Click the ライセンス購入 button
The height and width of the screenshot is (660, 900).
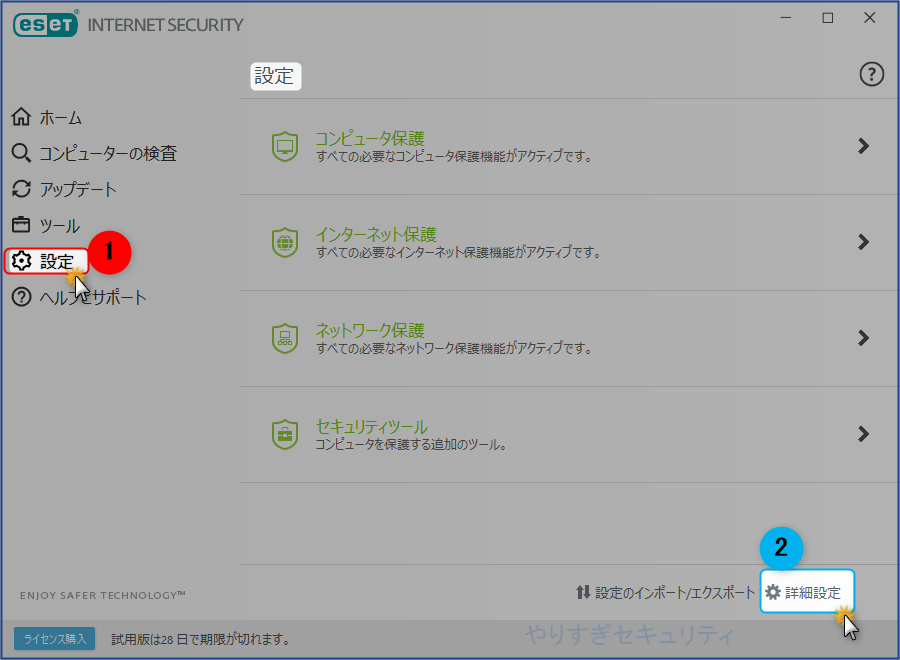pyautogui.click(x=55, y=639)
